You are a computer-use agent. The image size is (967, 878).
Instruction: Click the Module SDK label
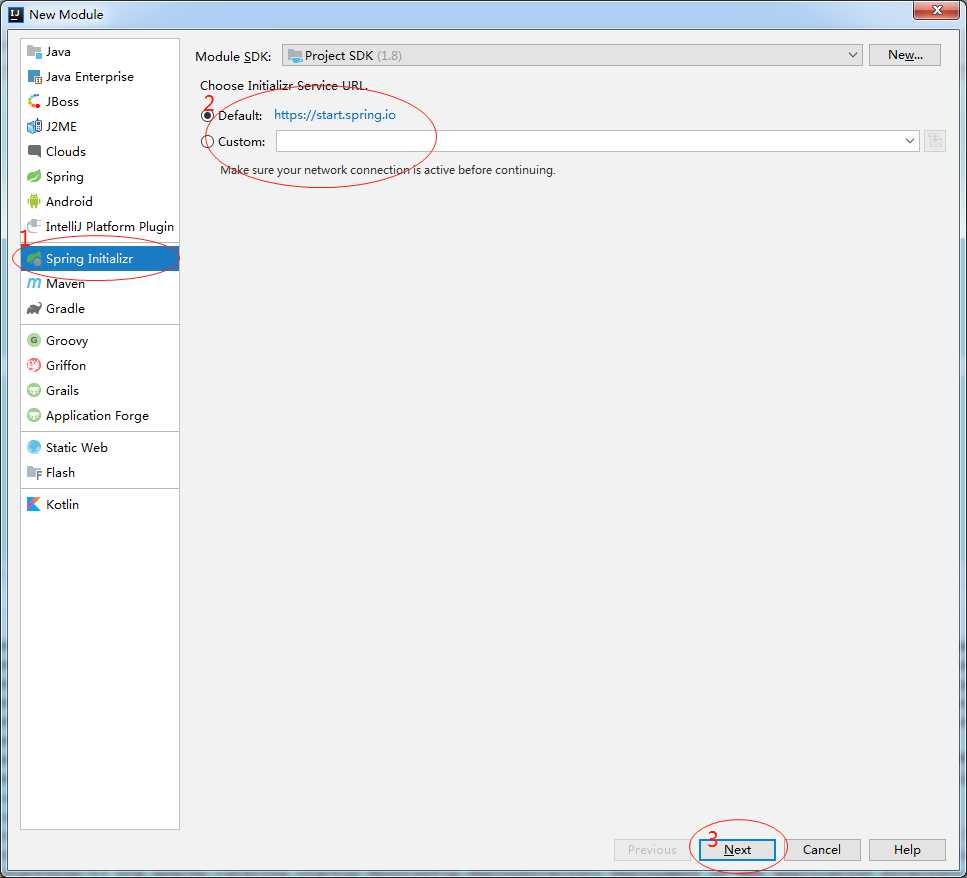233,56
